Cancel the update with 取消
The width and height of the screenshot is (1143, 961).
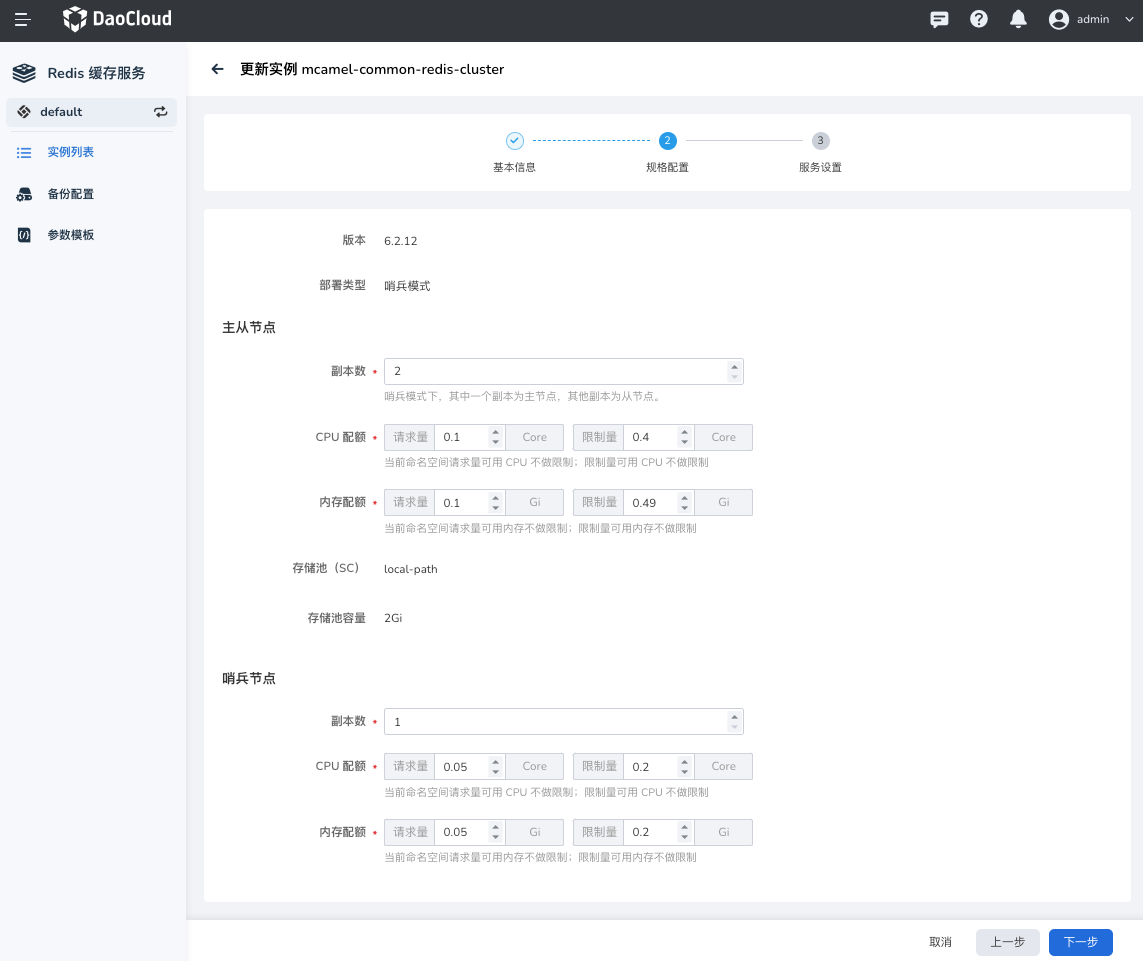point(940,942)
